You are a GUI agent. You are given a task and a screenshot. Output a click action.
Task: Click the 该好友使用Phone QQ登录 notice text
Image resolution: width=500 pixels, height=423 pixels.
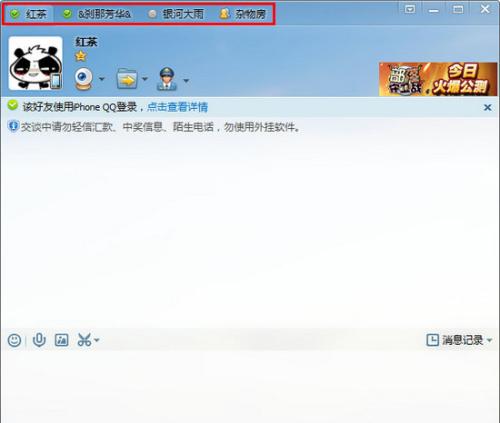click(80, 107)
